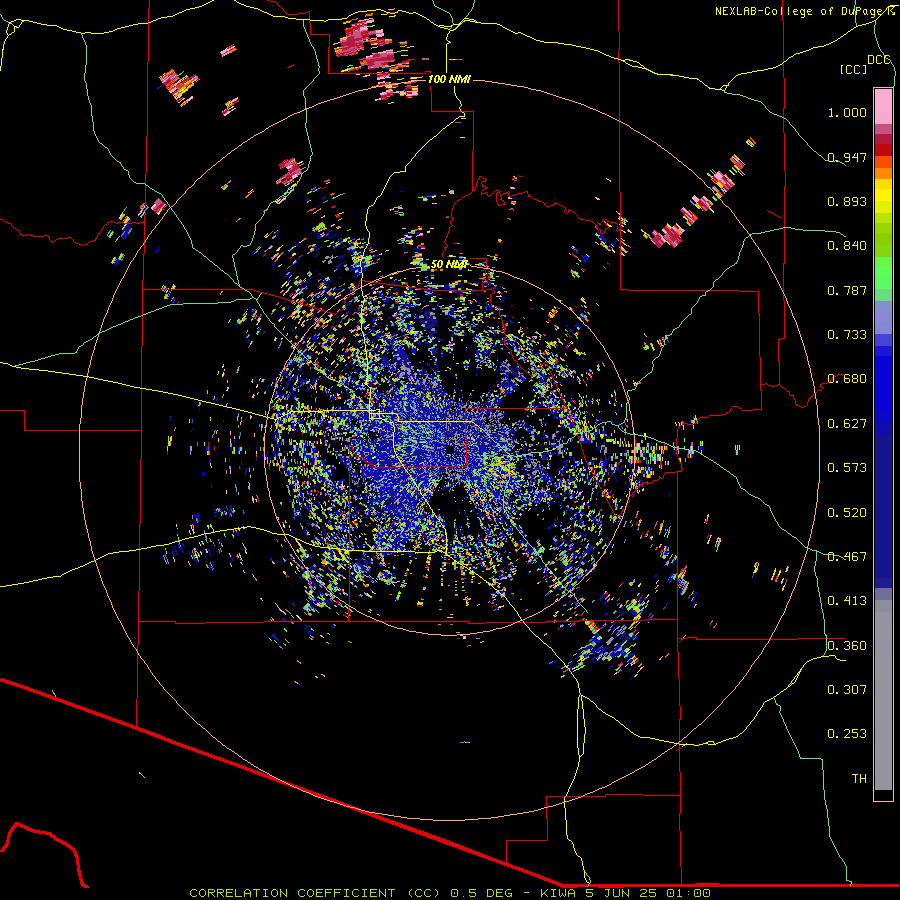Image resolution: width=900 pixels, height=900 pixels.
Task: Select the 0.893 scale value
Action: coord(847,201)
